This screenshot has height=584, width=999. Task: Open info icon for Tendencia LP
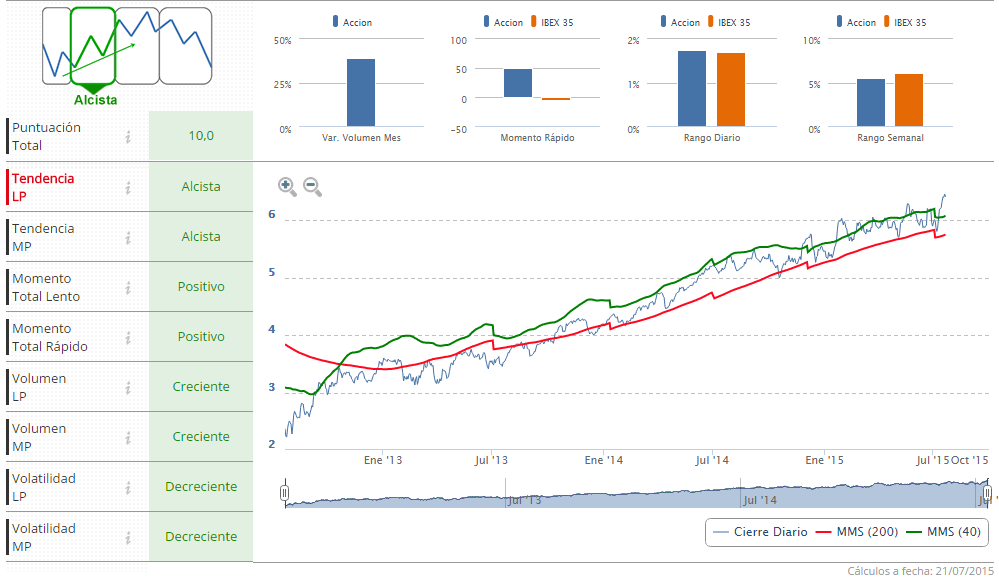pos(128,187)
